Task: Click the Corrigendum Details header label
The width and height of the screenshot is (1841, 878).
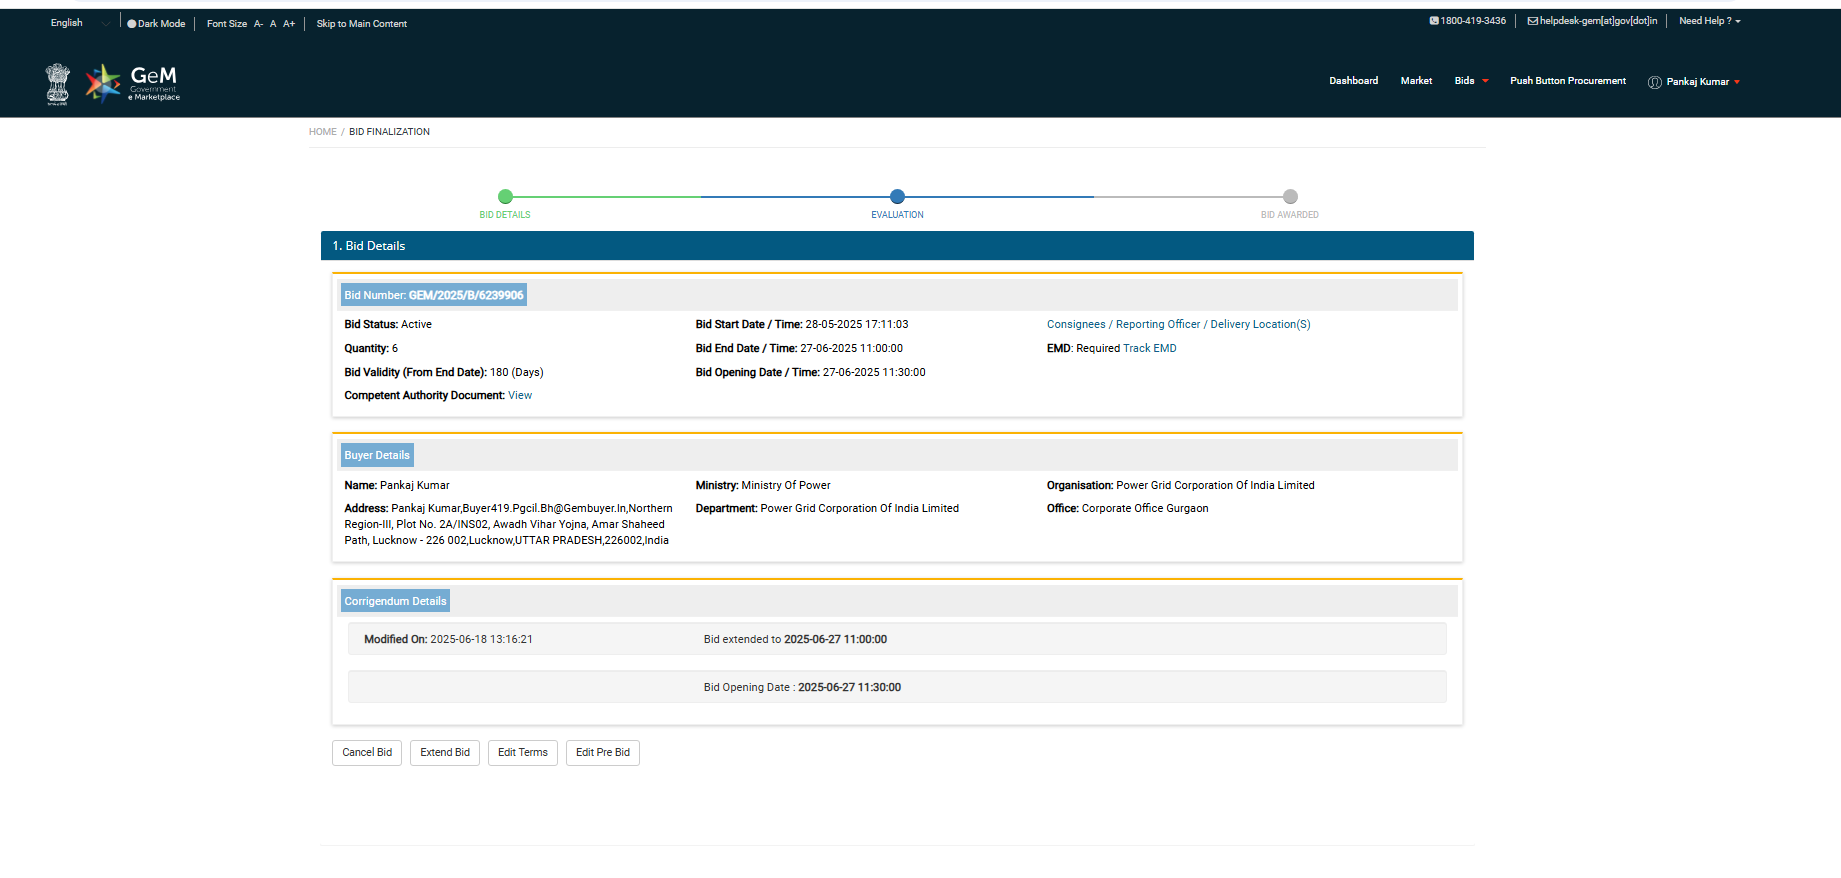Action: 395,601
